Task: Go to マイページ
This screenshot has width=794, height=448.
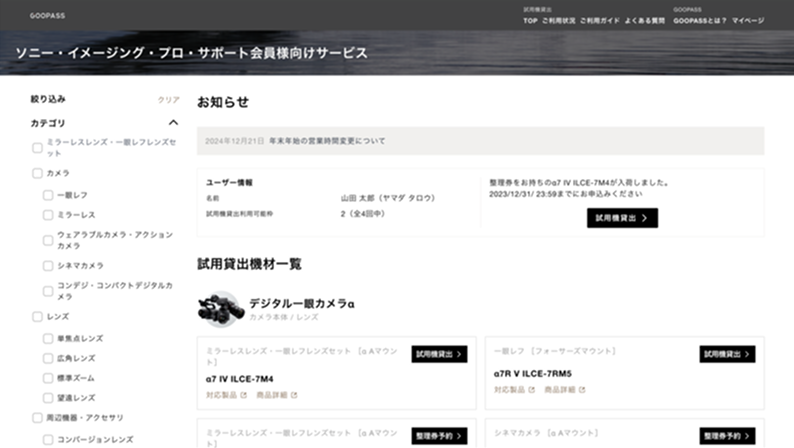Action: click(x=748, y=21)
